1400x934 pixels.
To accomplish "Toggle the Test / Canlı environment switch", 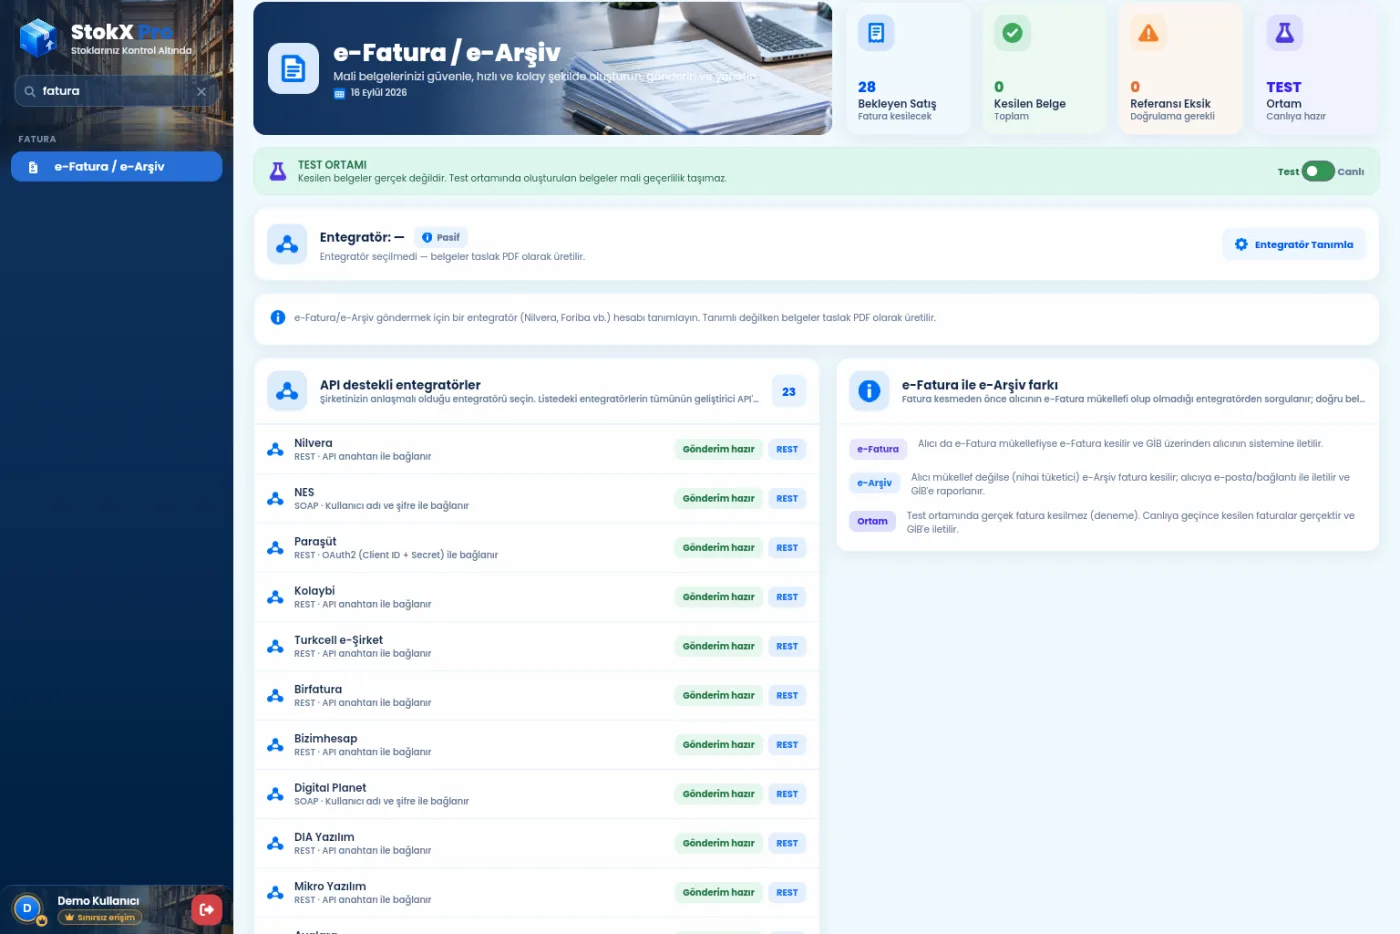I will coord(1318,171).
